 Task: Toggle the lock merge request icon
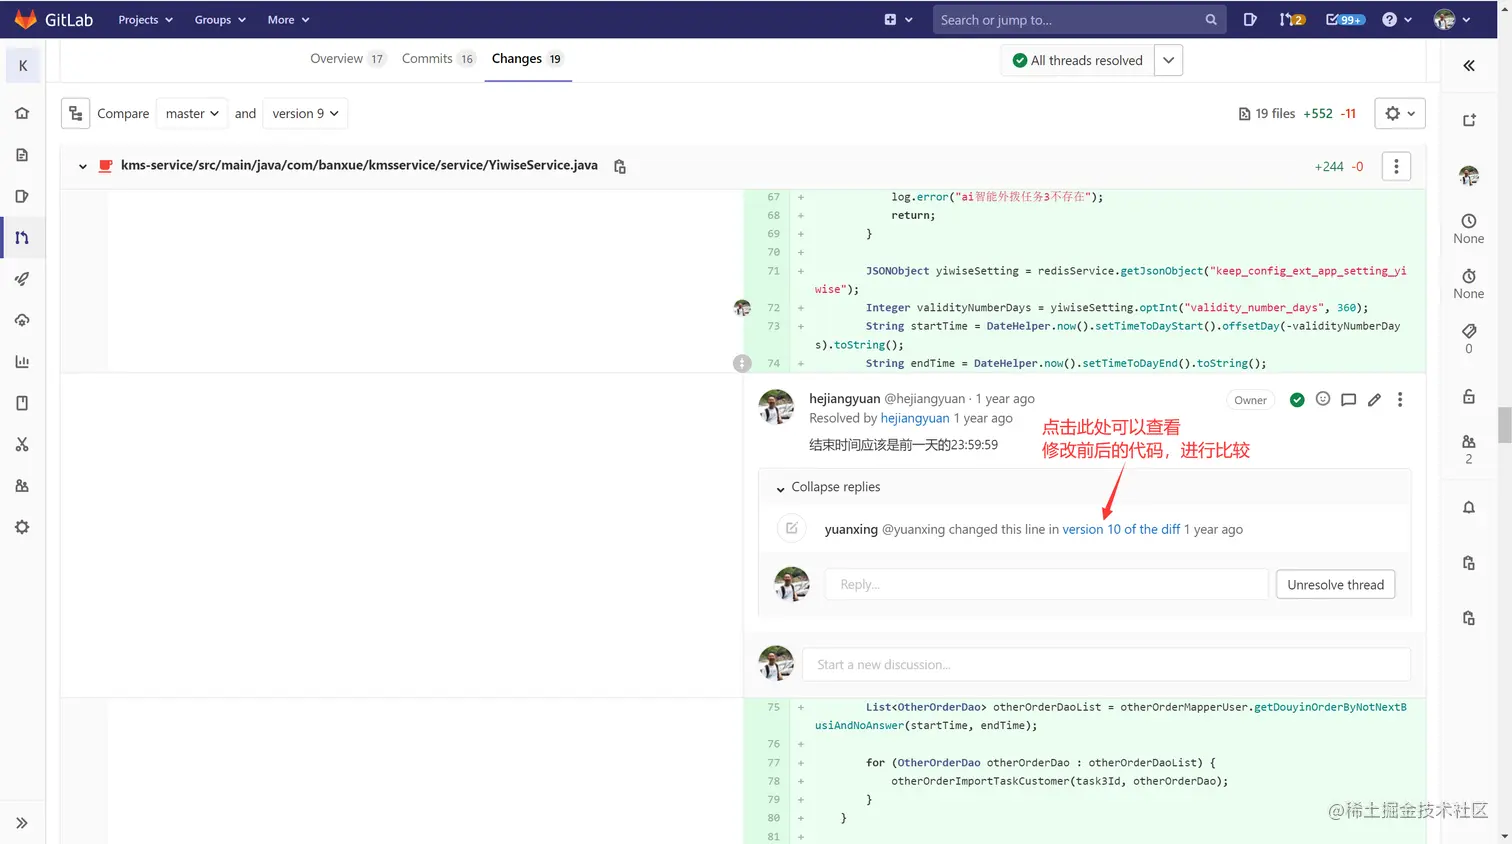[x=1469, y=397]
